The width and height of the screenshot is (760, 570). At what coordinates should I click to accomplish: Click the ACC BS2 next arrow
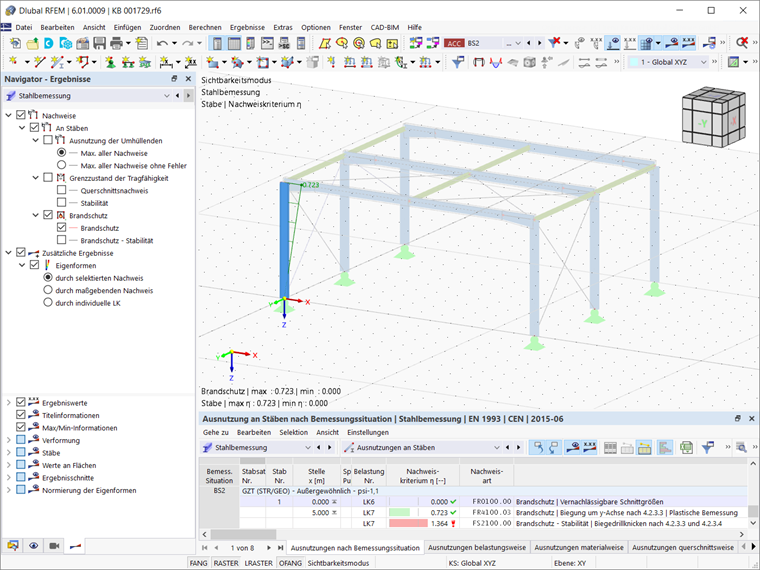(x=539, y=43)
